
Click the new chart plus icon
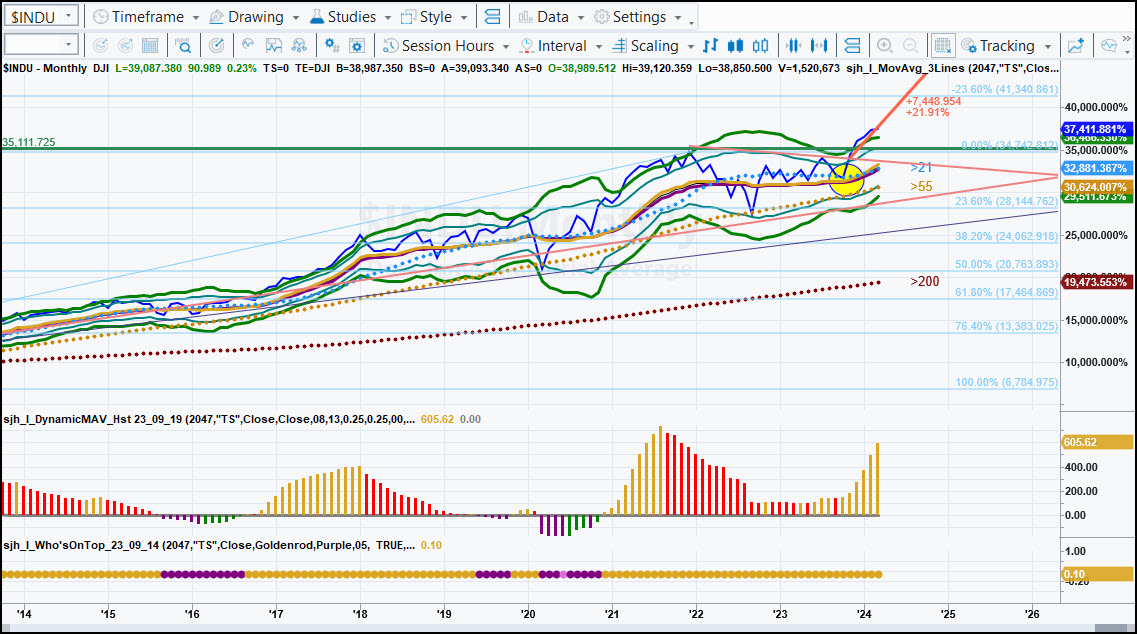1076,46
